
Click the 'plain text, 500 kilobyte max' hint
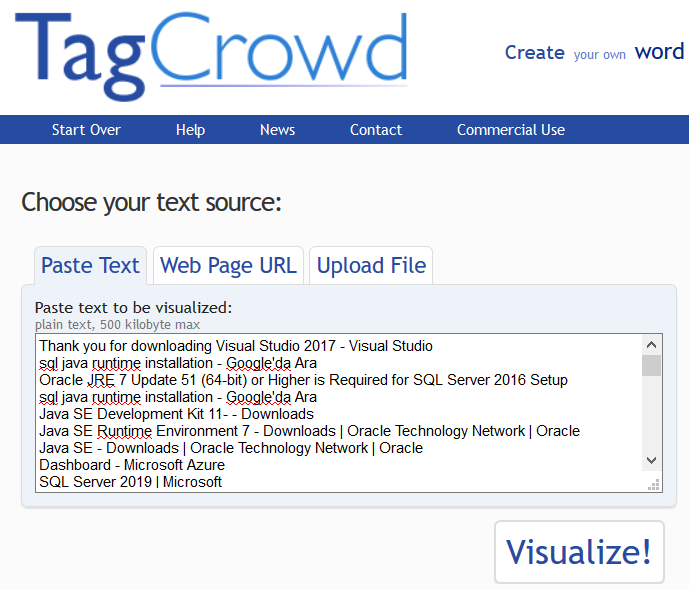[117, 324]
